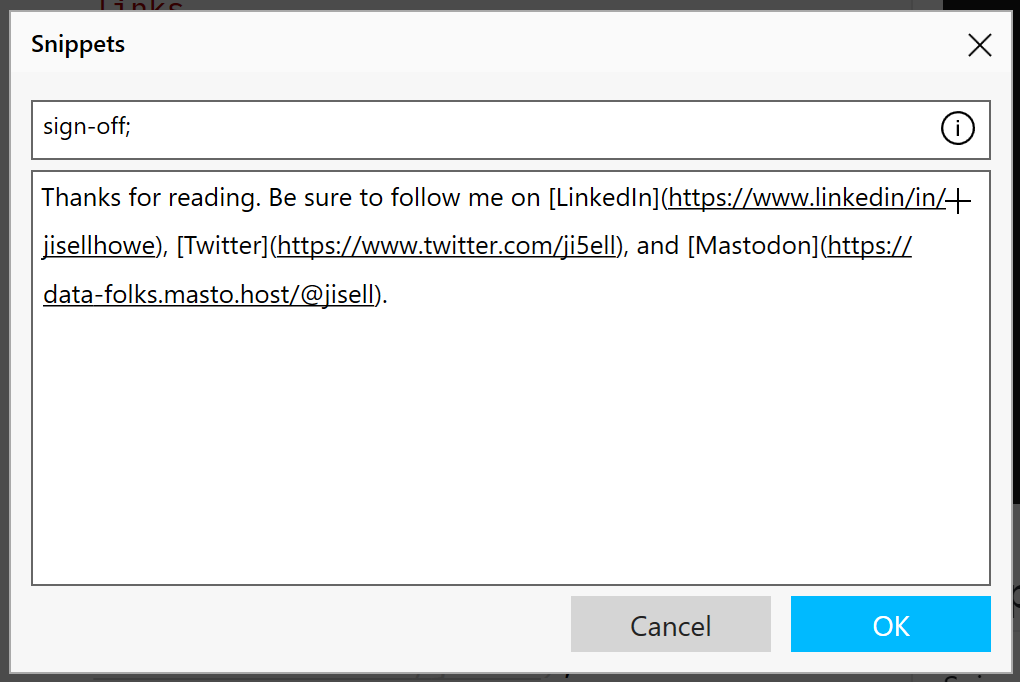The height and width of the screenshot is (682, 1020).
Task: Click the "Thanks for reading" opening words
Action: click(148, 198)
